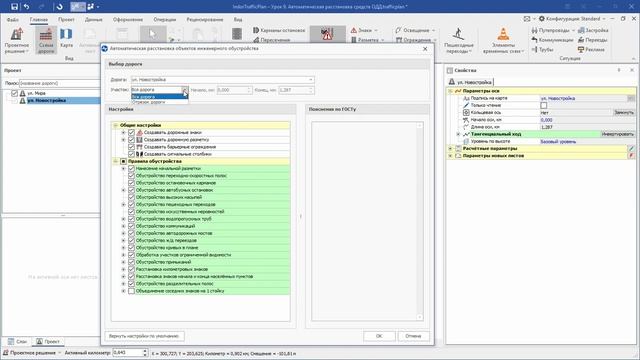This screenshot has height=360, width=640.
Task: Expand Расчётные параметры in Свойства panel
Action: 450,149
